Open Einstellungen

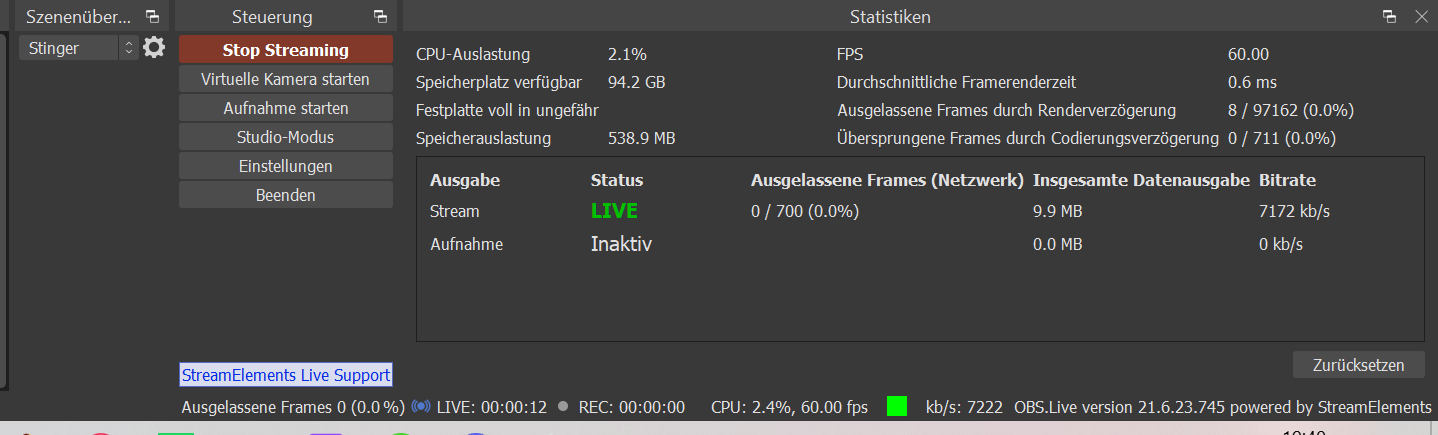click(285, 166)
